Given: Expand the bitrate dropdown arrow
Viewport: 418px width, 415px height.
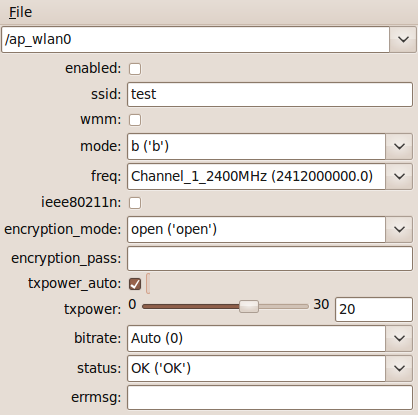Looking at the screenshot, I should point(399,339).
